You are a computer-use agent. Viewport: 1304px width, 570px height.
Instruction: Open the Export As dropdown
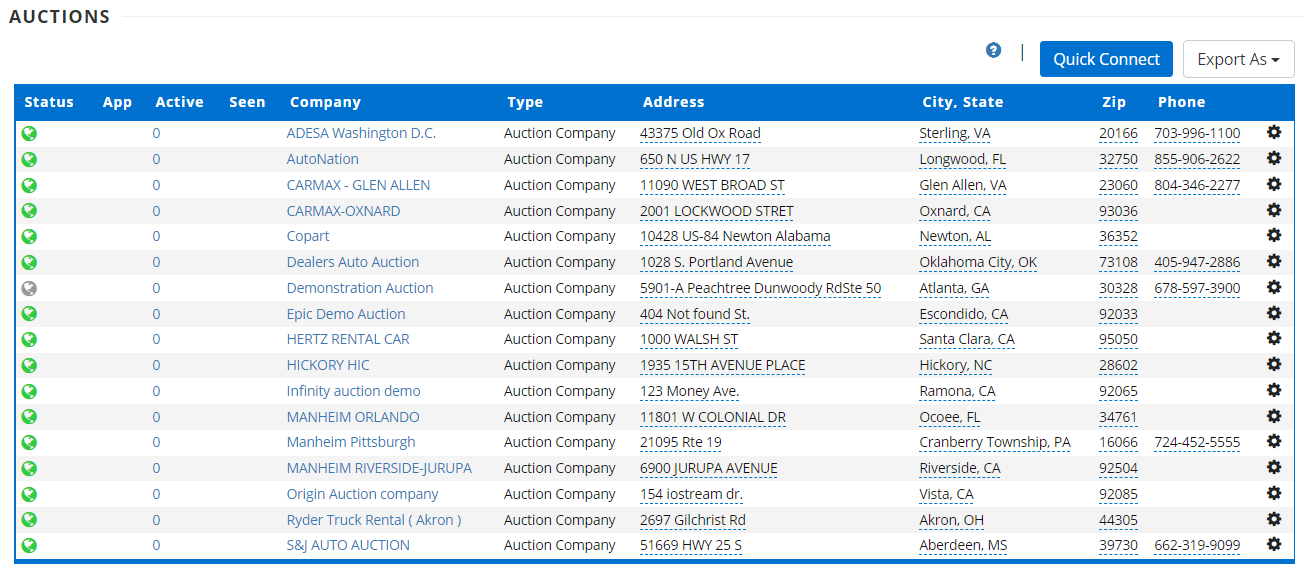click(1238, 59)
